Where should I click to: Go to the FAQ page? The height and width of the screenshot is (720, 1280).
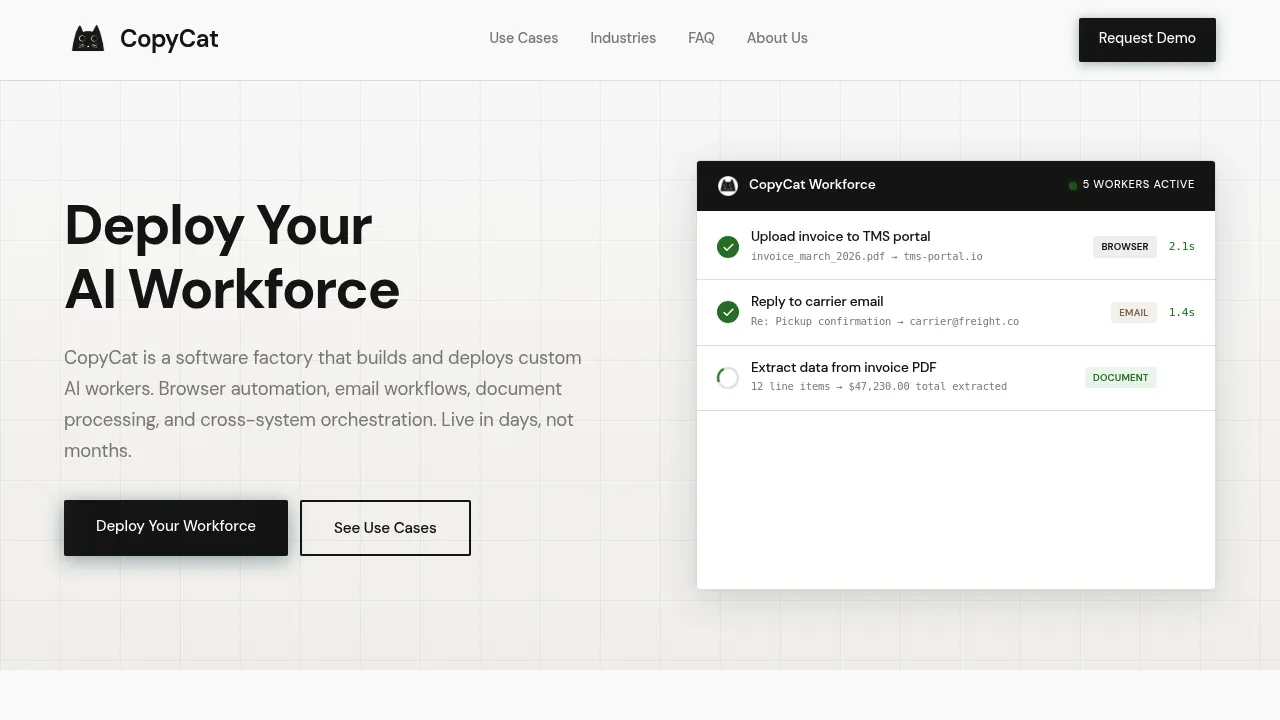701,38
